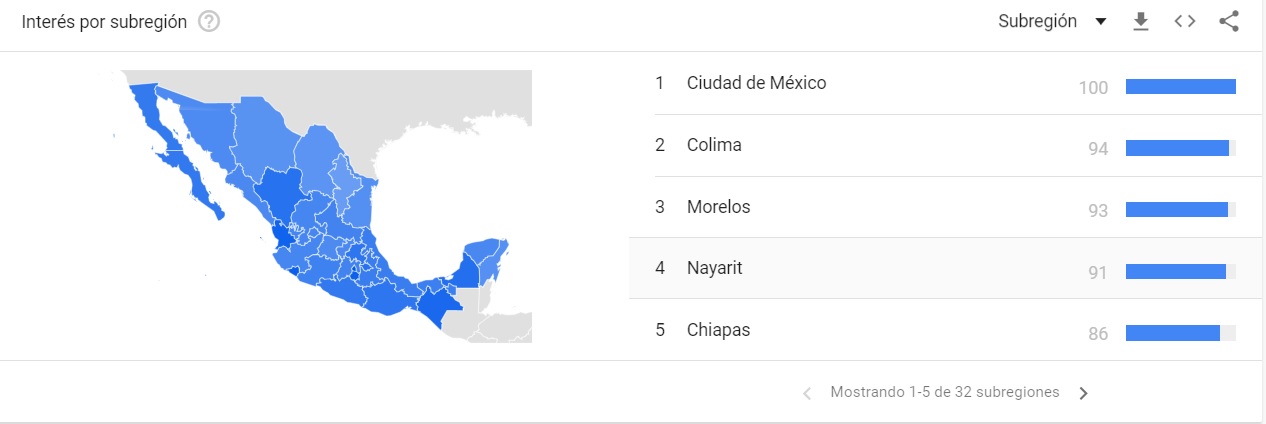This screenshot has height=424, width=1266.
Task: Open the help icon beside Interés por subregión
Action: (209, 22)
